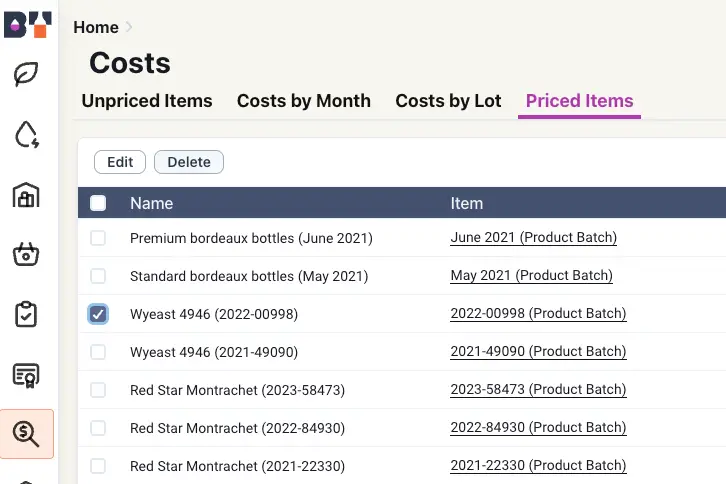Select the Priced Items tab
This screenshot has height=484, width=726.
[x=579, y=101]
